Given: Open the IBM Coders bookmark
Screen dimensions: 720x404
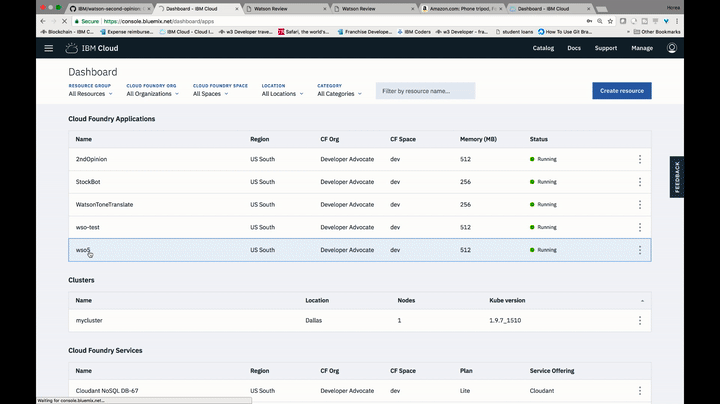Looking at the screenshot, I should click(414, 32).
